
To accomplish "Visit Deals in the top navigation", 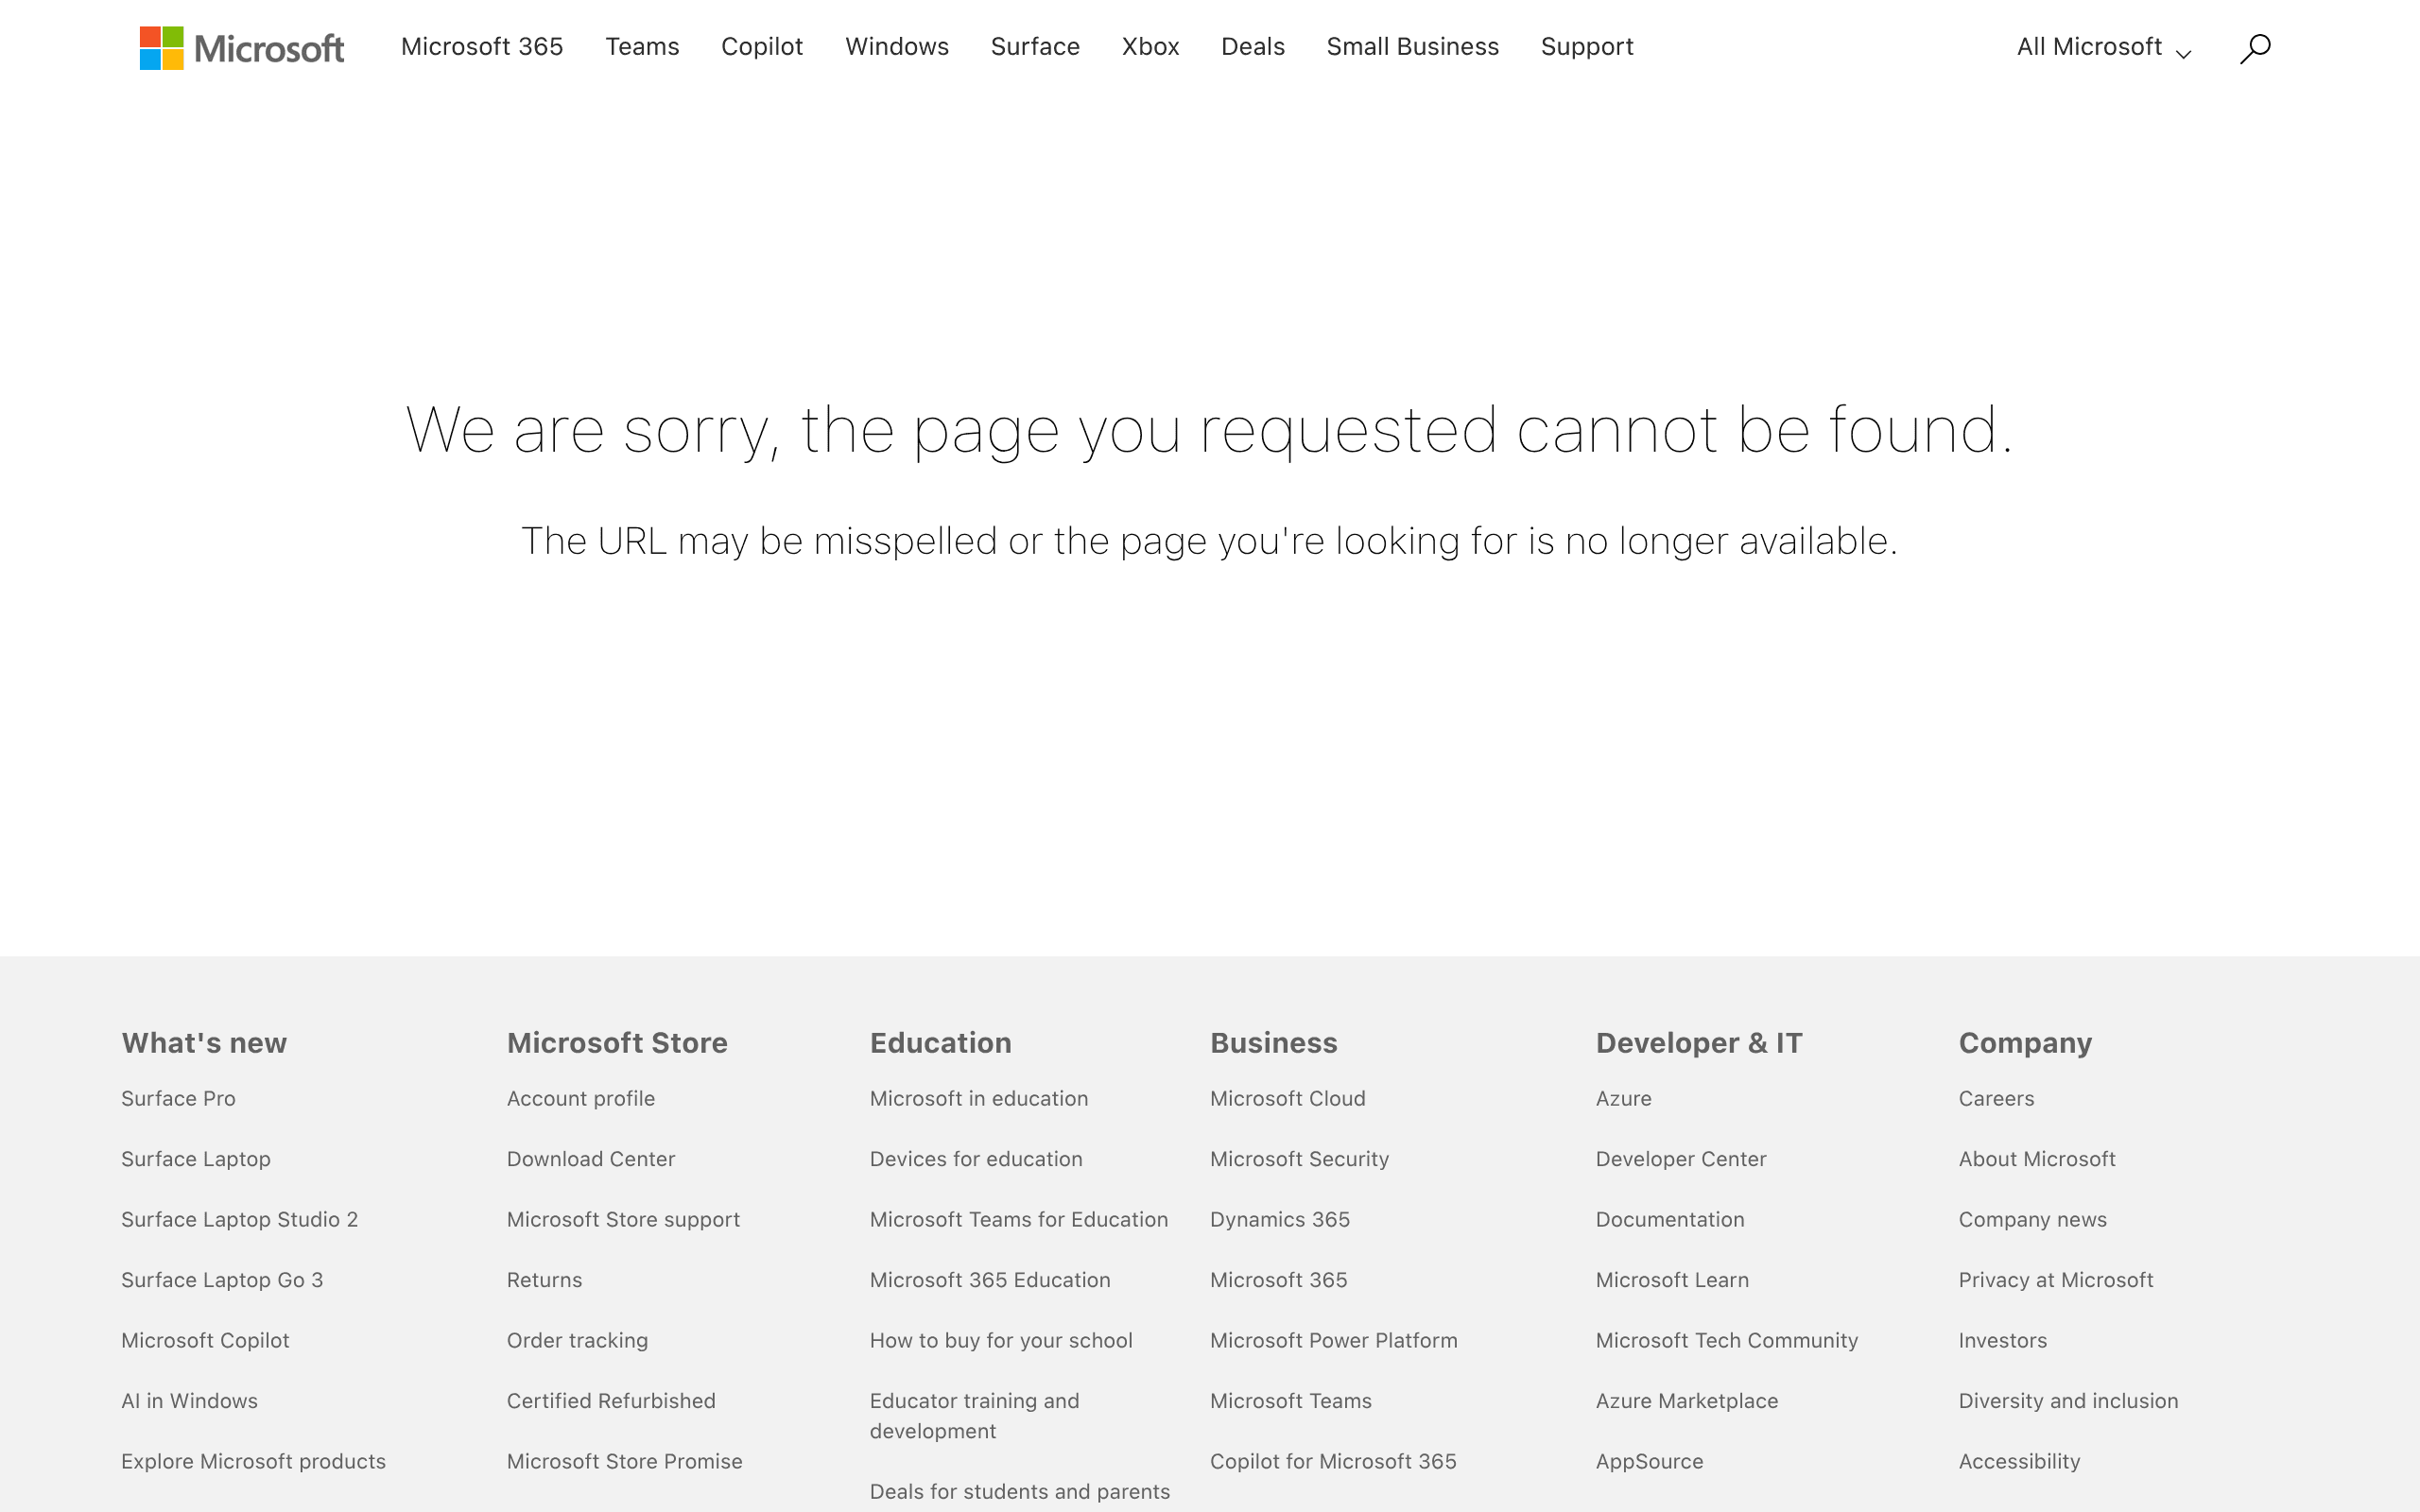I will click(x=1253, y=47).
